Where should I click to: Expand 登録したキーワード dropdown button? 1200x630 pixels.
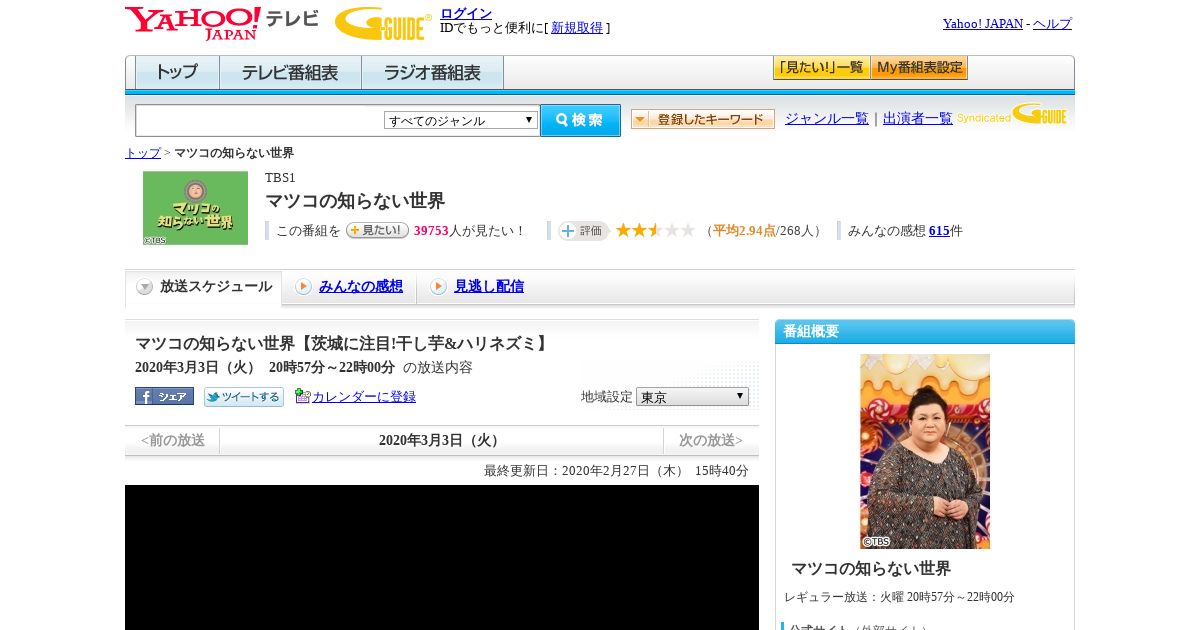pyautogui.click(x=703, y=119)
